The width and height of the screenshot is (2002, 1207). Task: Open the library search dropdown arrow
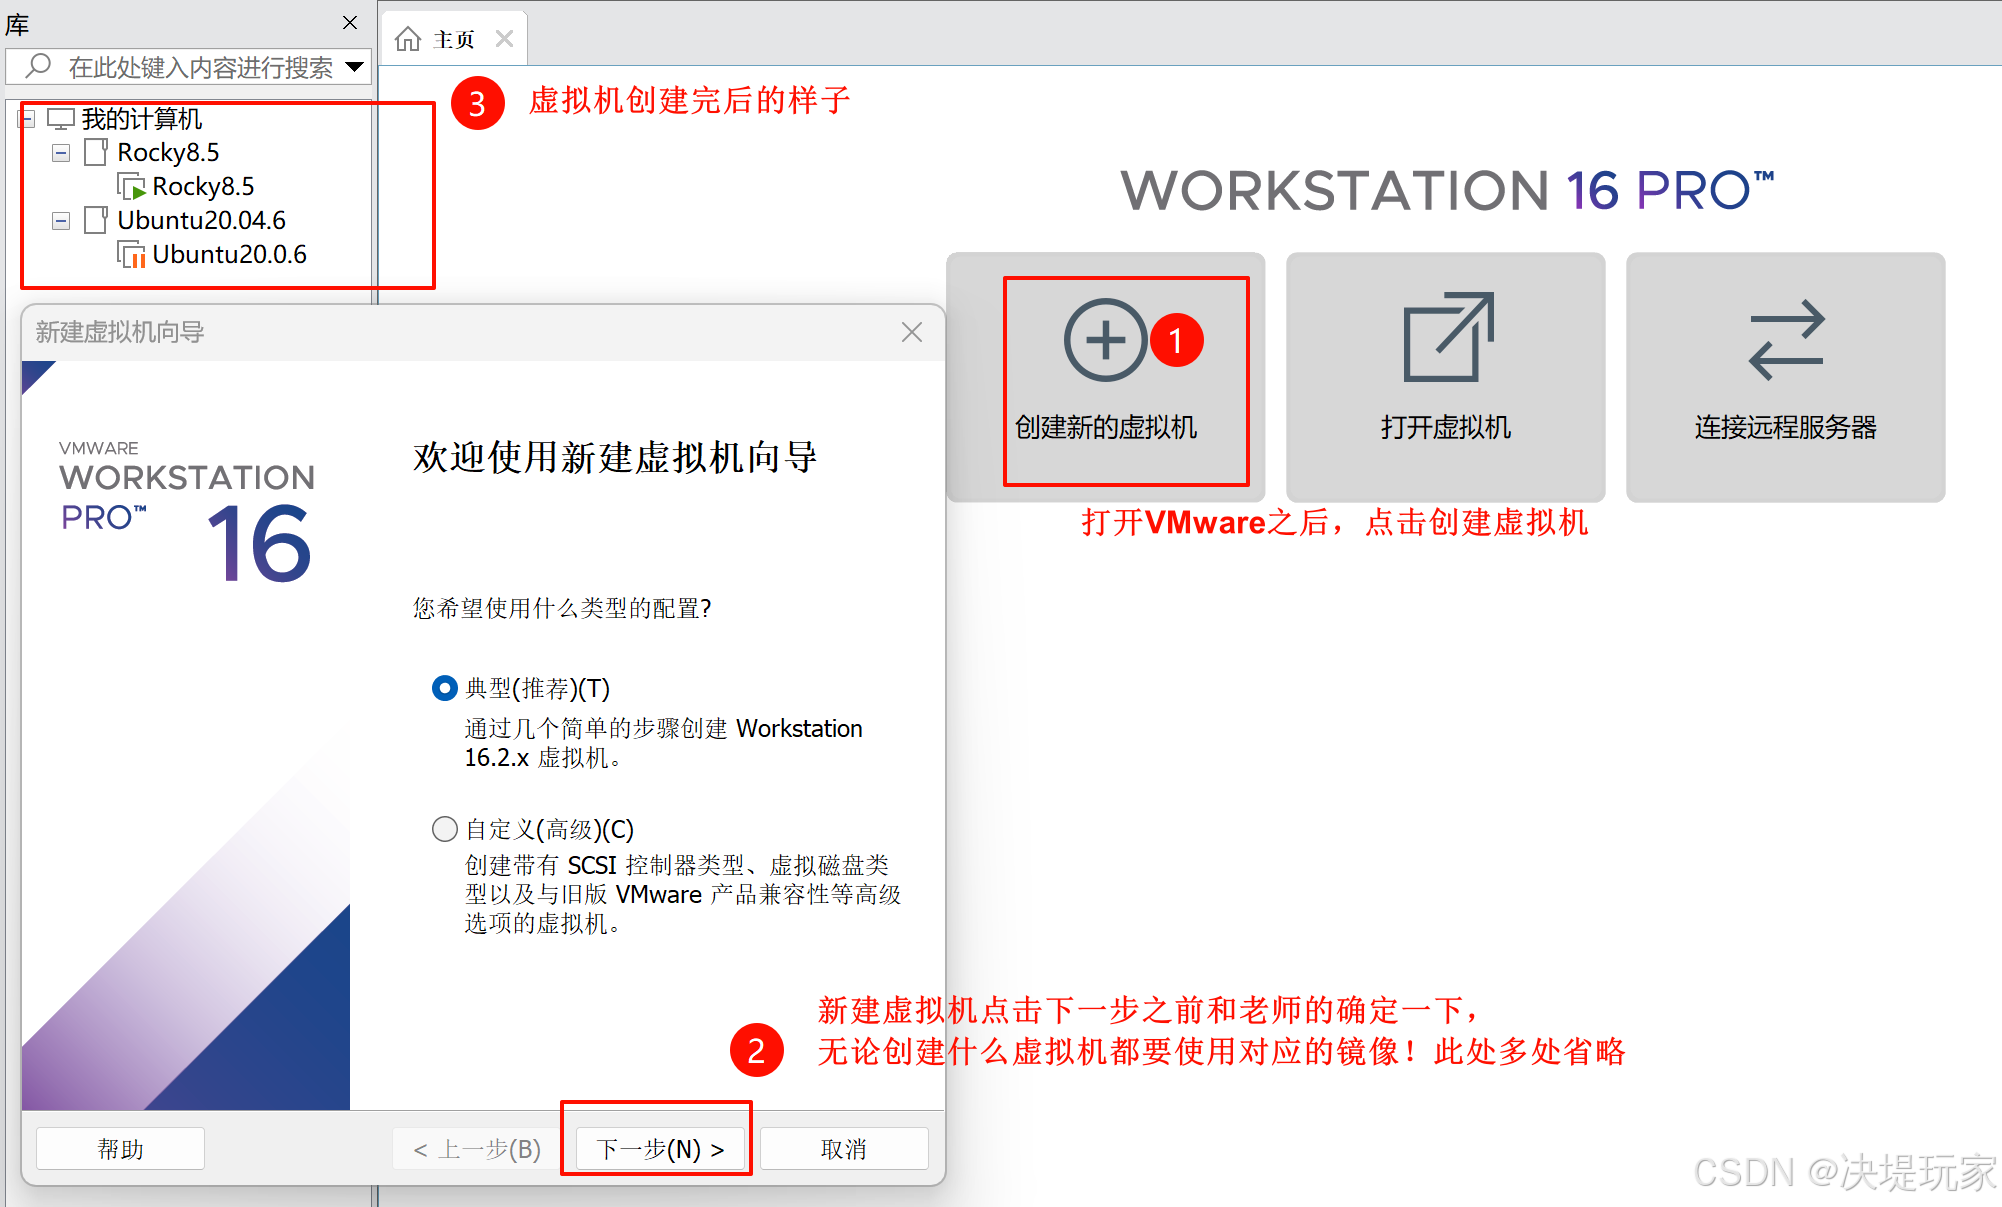point(354,67)
